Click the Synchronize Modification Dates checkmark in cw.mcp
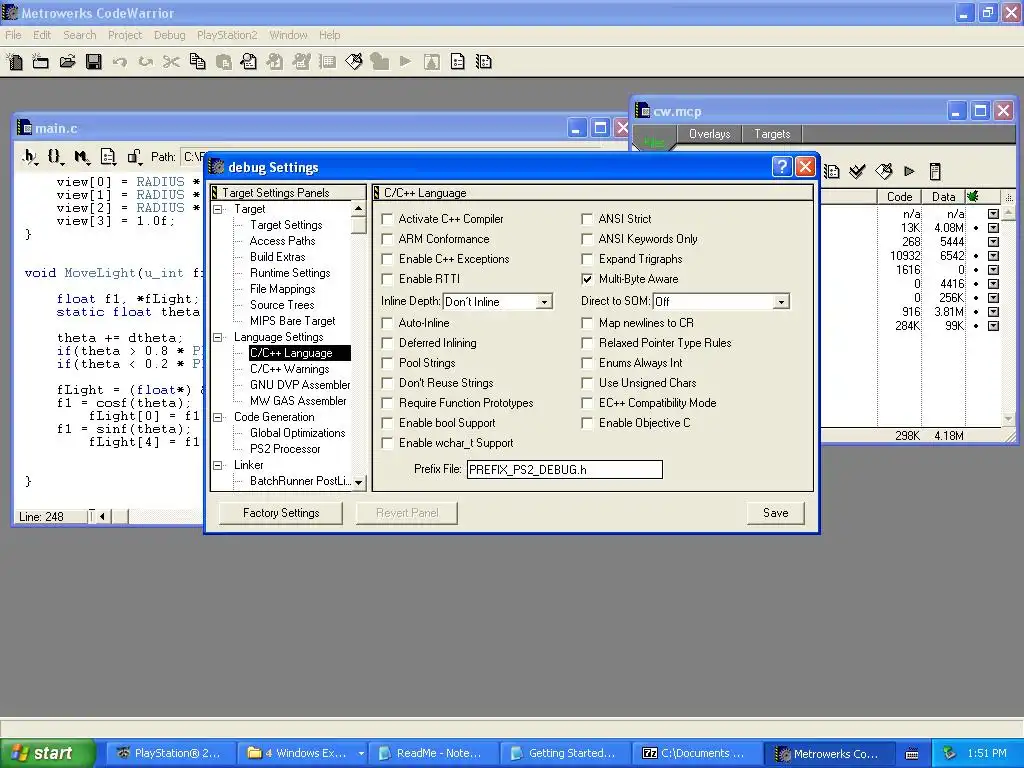Screen dimensions: 1024x768 tap(857, 171)
